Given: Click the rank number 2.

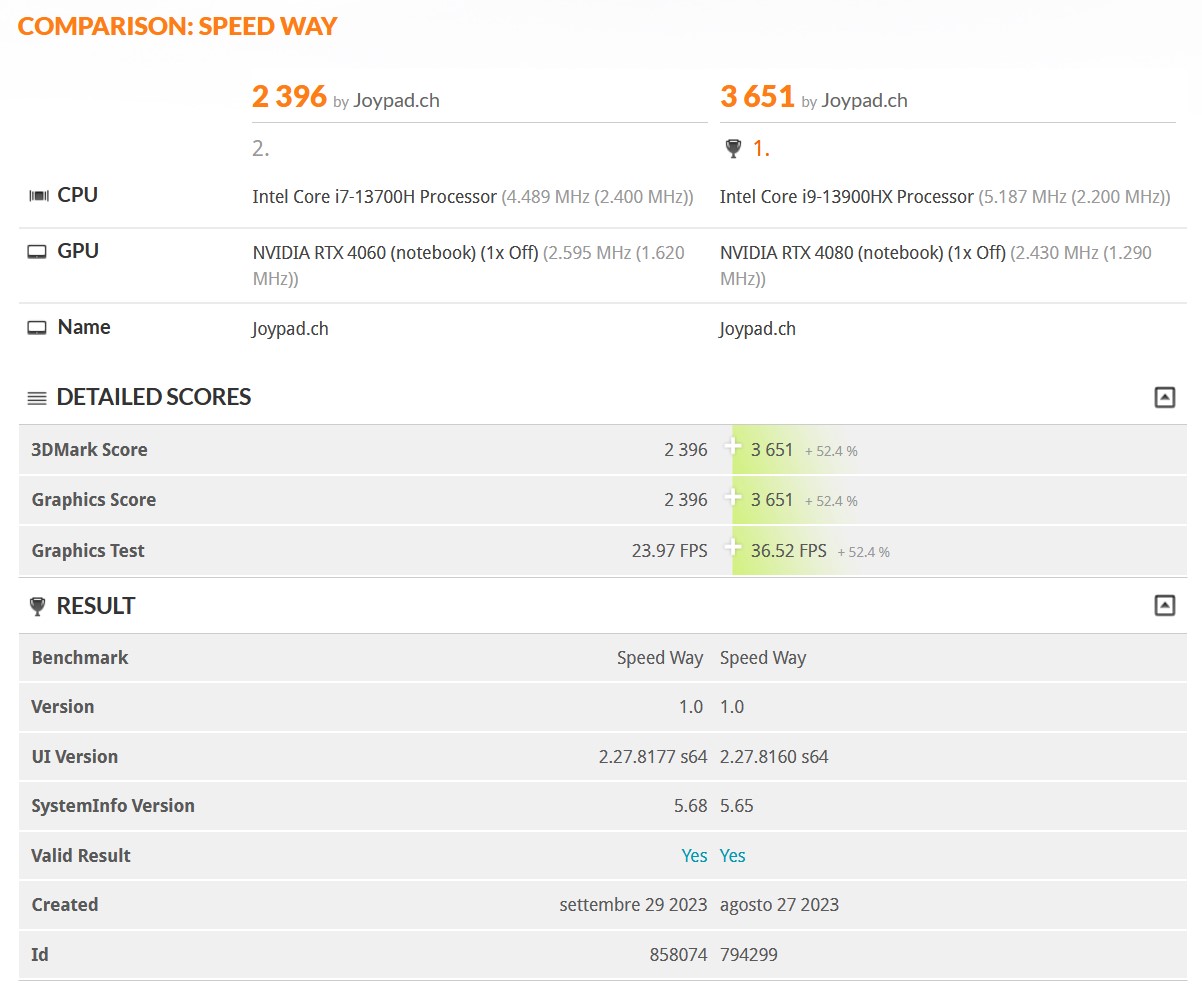Looking at the screenshot, I should (260, 149).
